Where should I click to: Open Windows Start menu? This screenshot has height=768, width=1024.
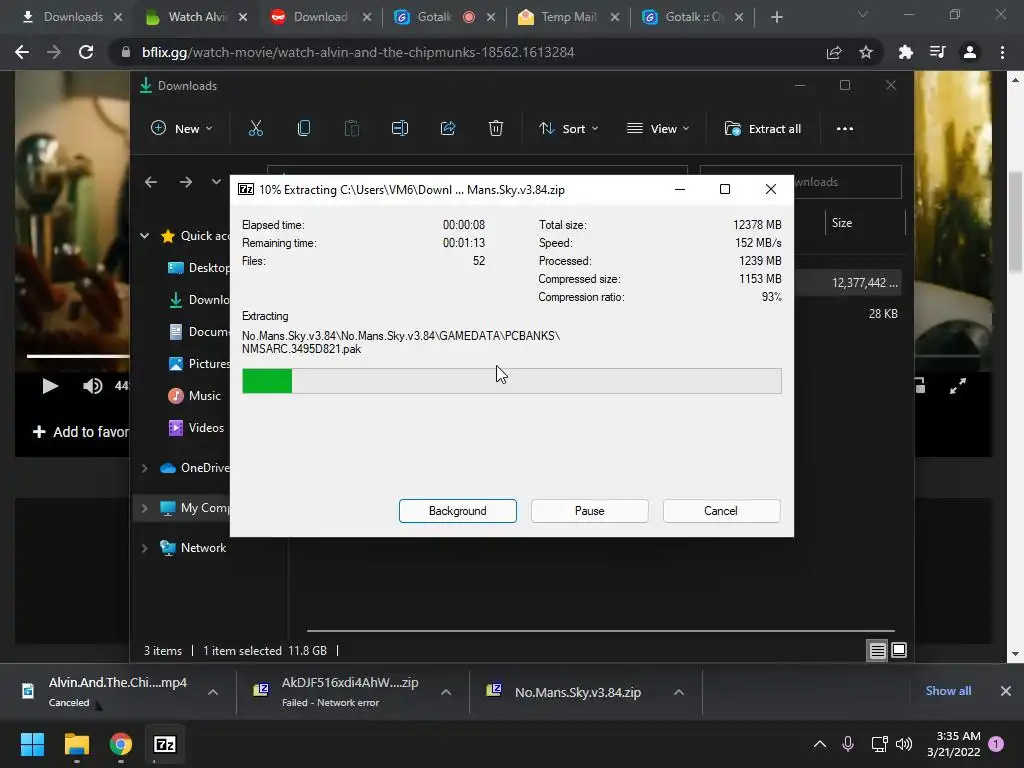click(x=32, y=744)
